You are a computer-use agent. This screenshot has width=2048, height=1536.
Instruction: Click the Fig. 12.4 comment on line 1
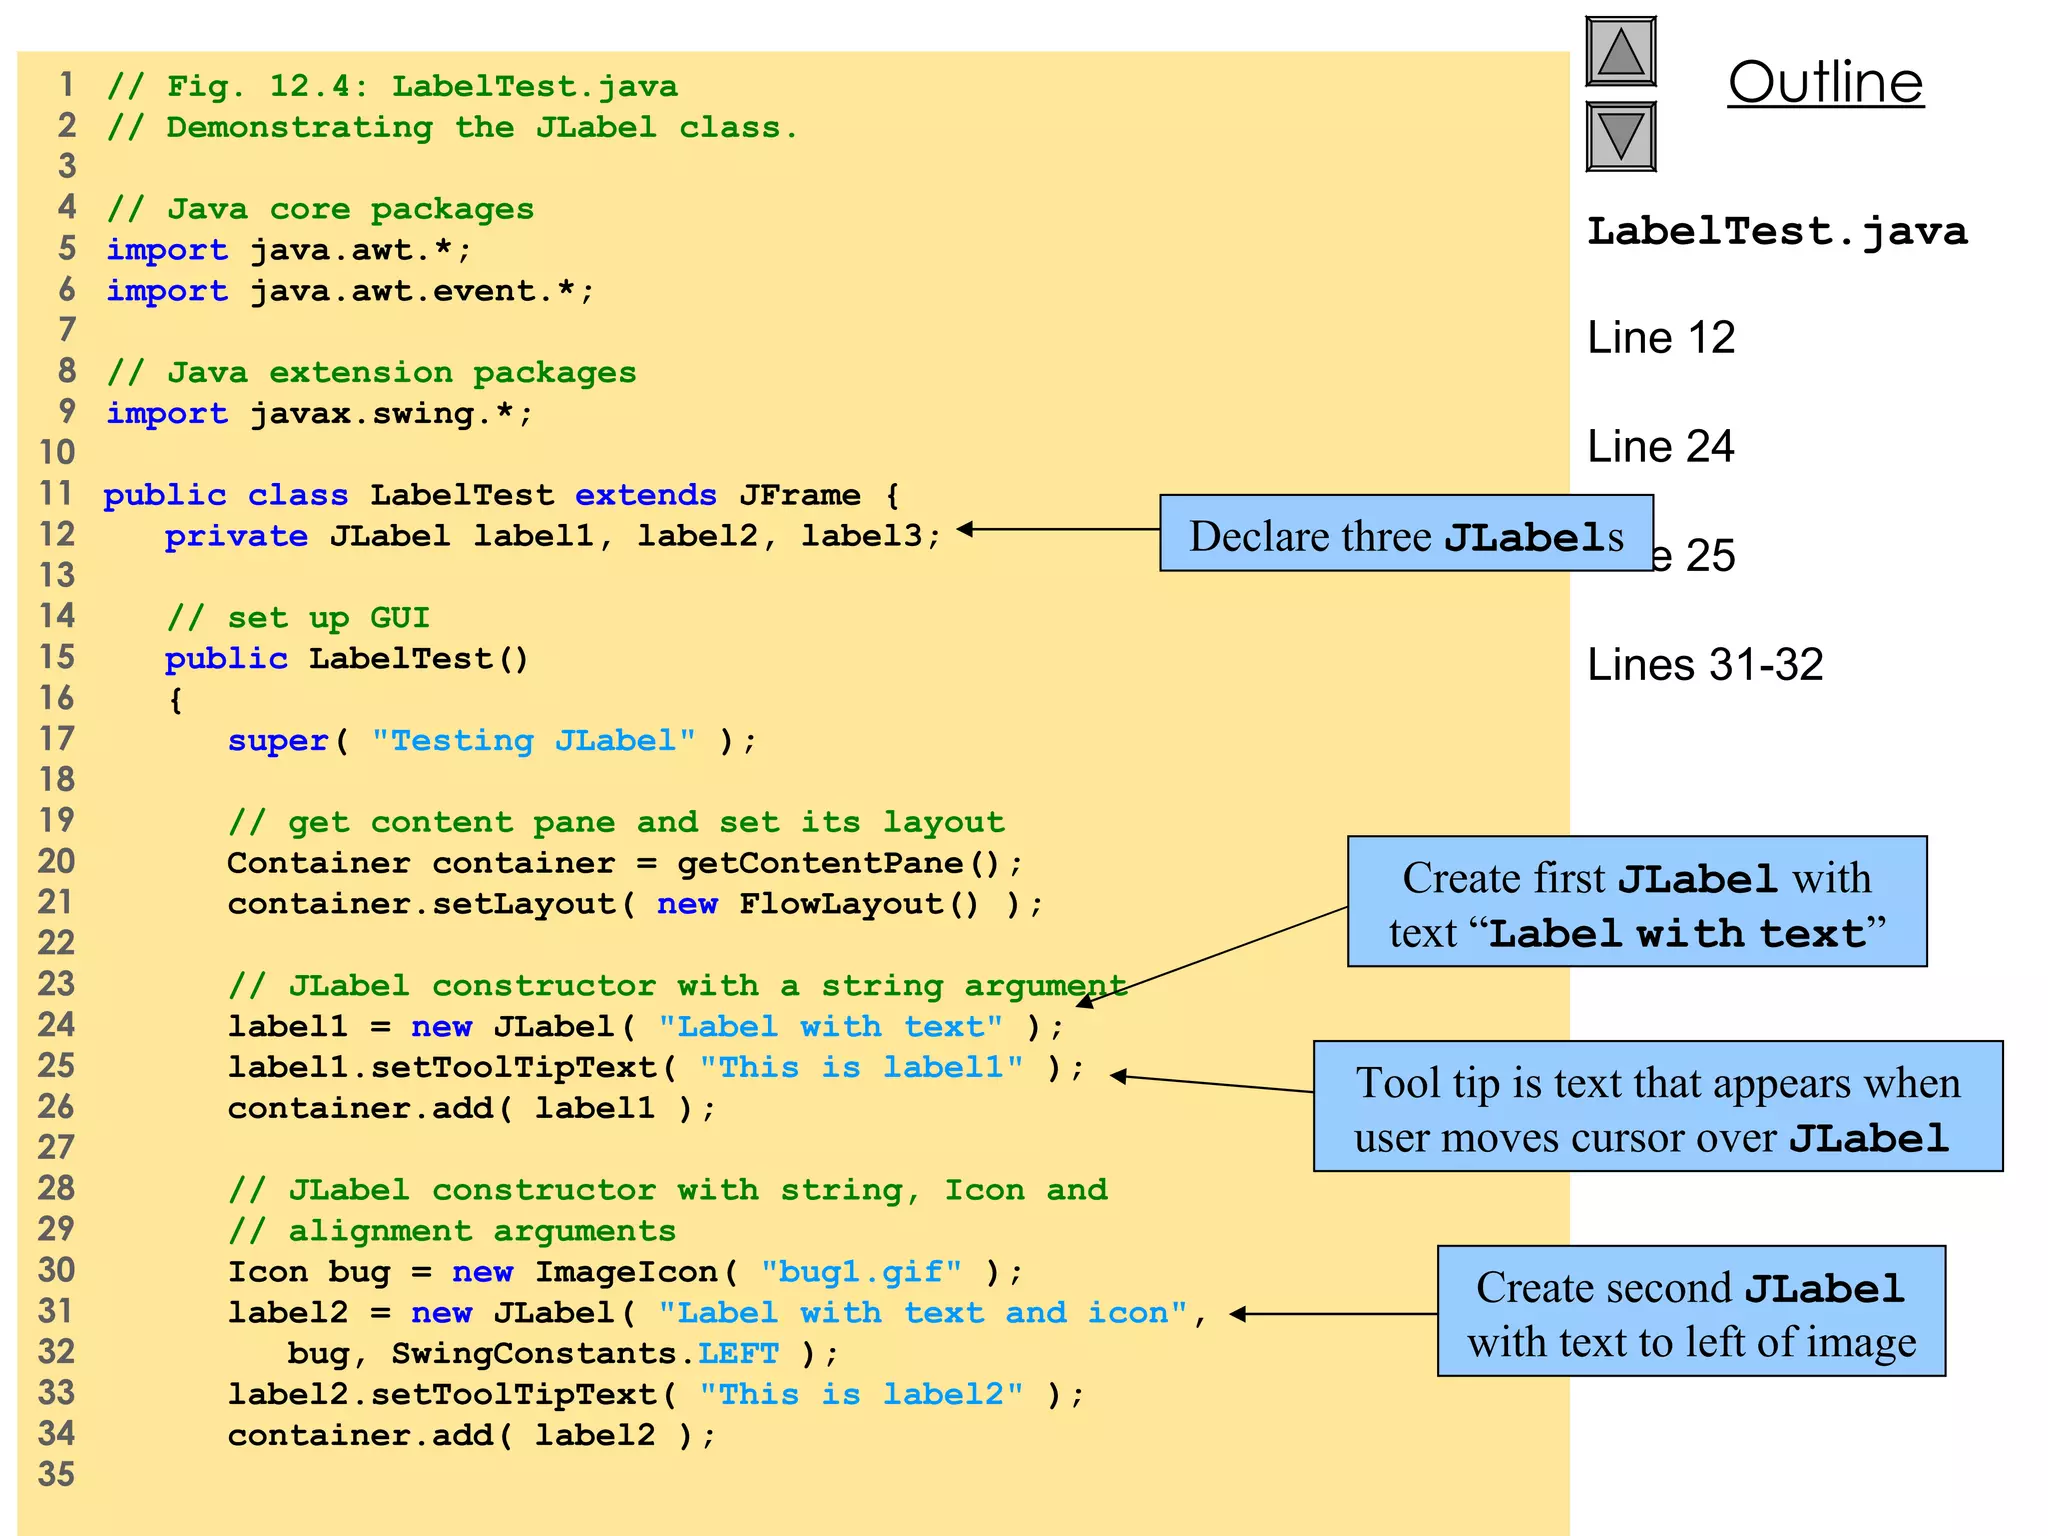click(x=392, y=86)
